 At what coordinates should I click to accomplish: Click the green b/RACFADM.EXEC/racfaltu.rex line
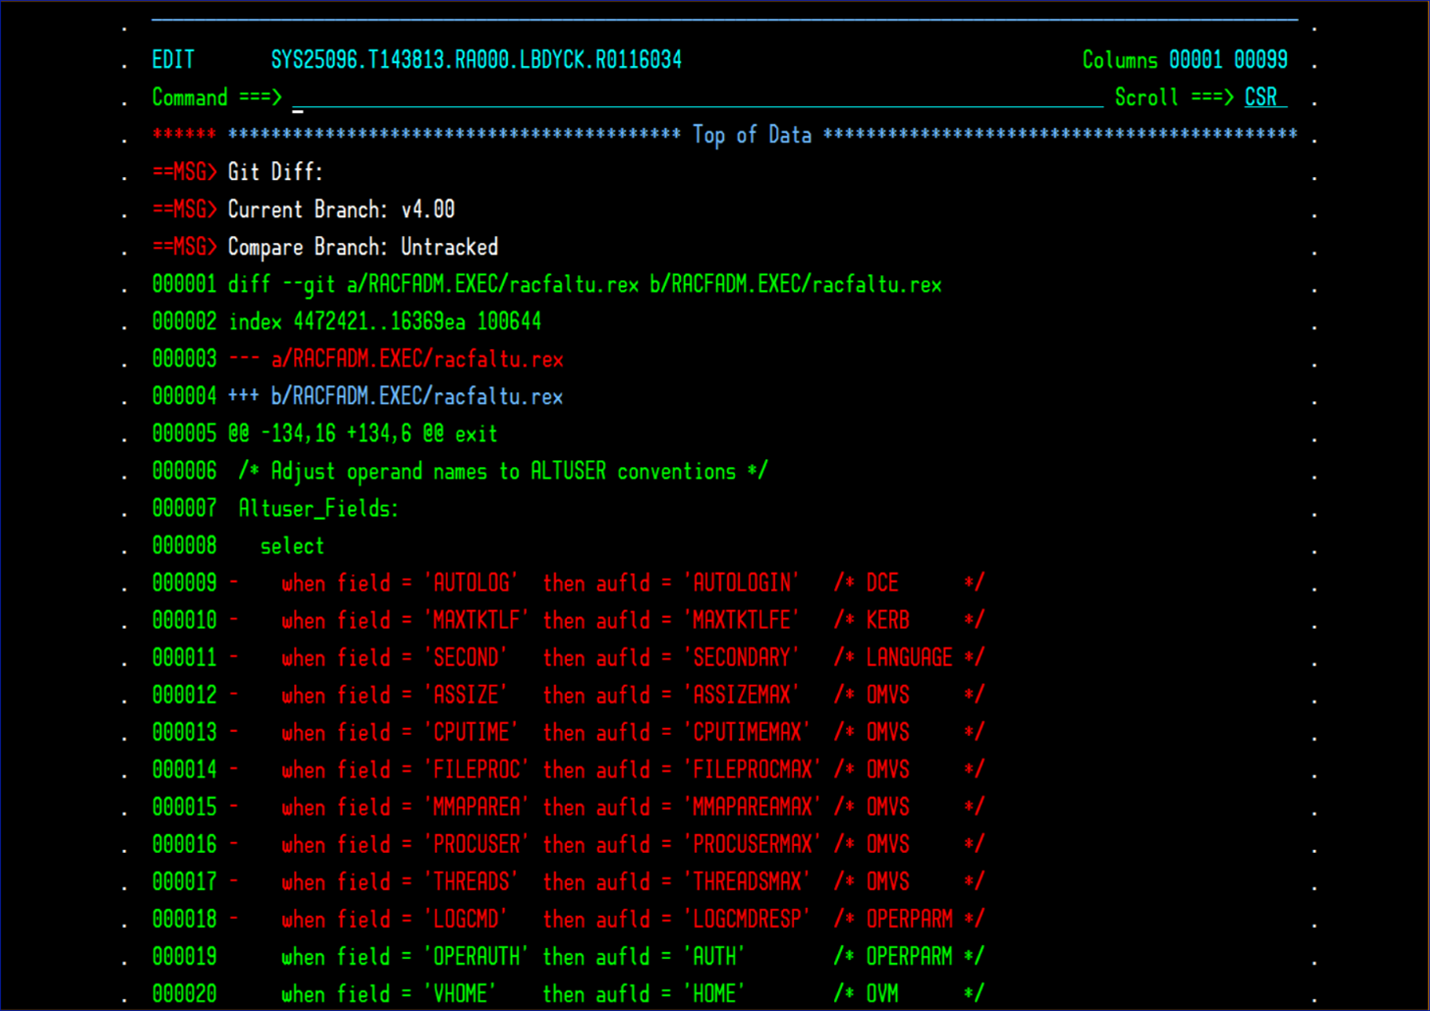(x=417, y=396)
